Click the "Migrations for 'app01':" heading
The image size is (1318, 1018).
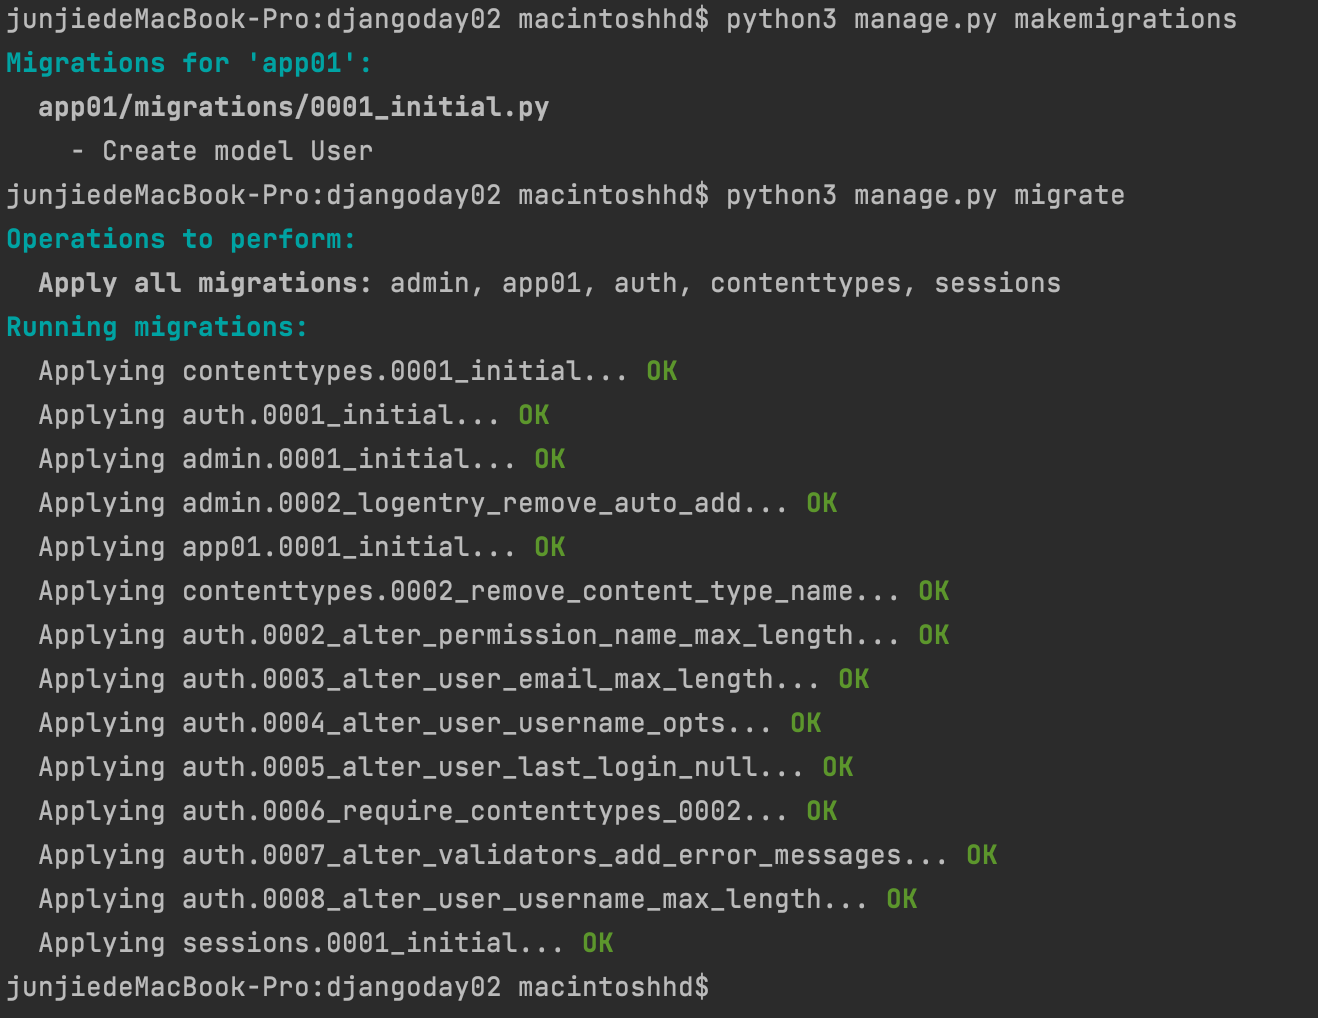click(x=189, y=63)
